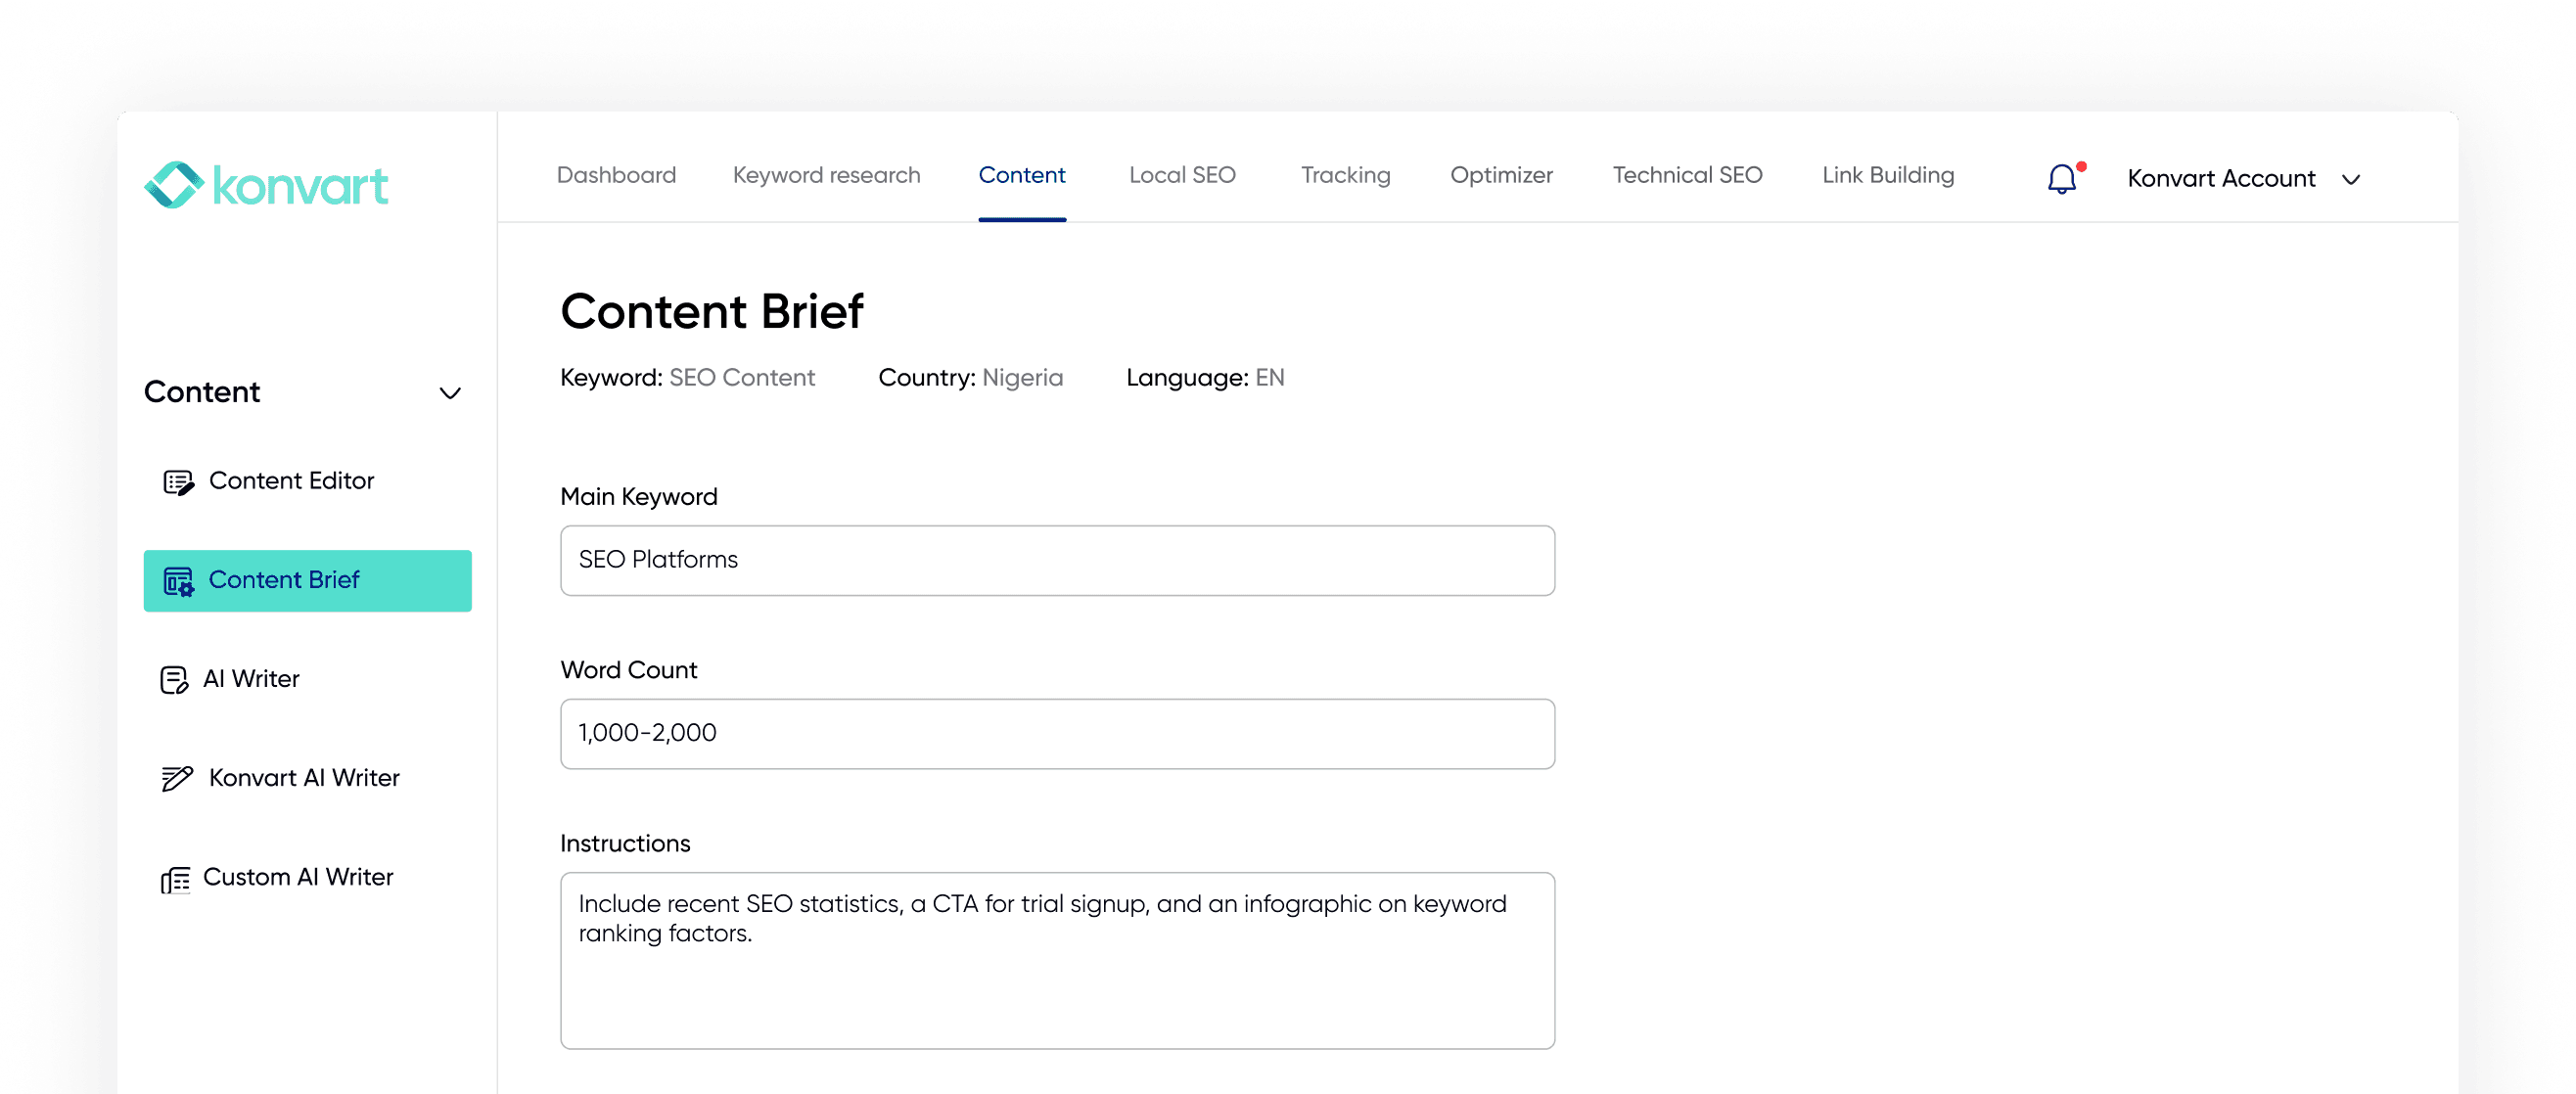This screenshot has width=2576, height=1094.
Task: Click the Content Editor sidebar icon
Action: 178,482
